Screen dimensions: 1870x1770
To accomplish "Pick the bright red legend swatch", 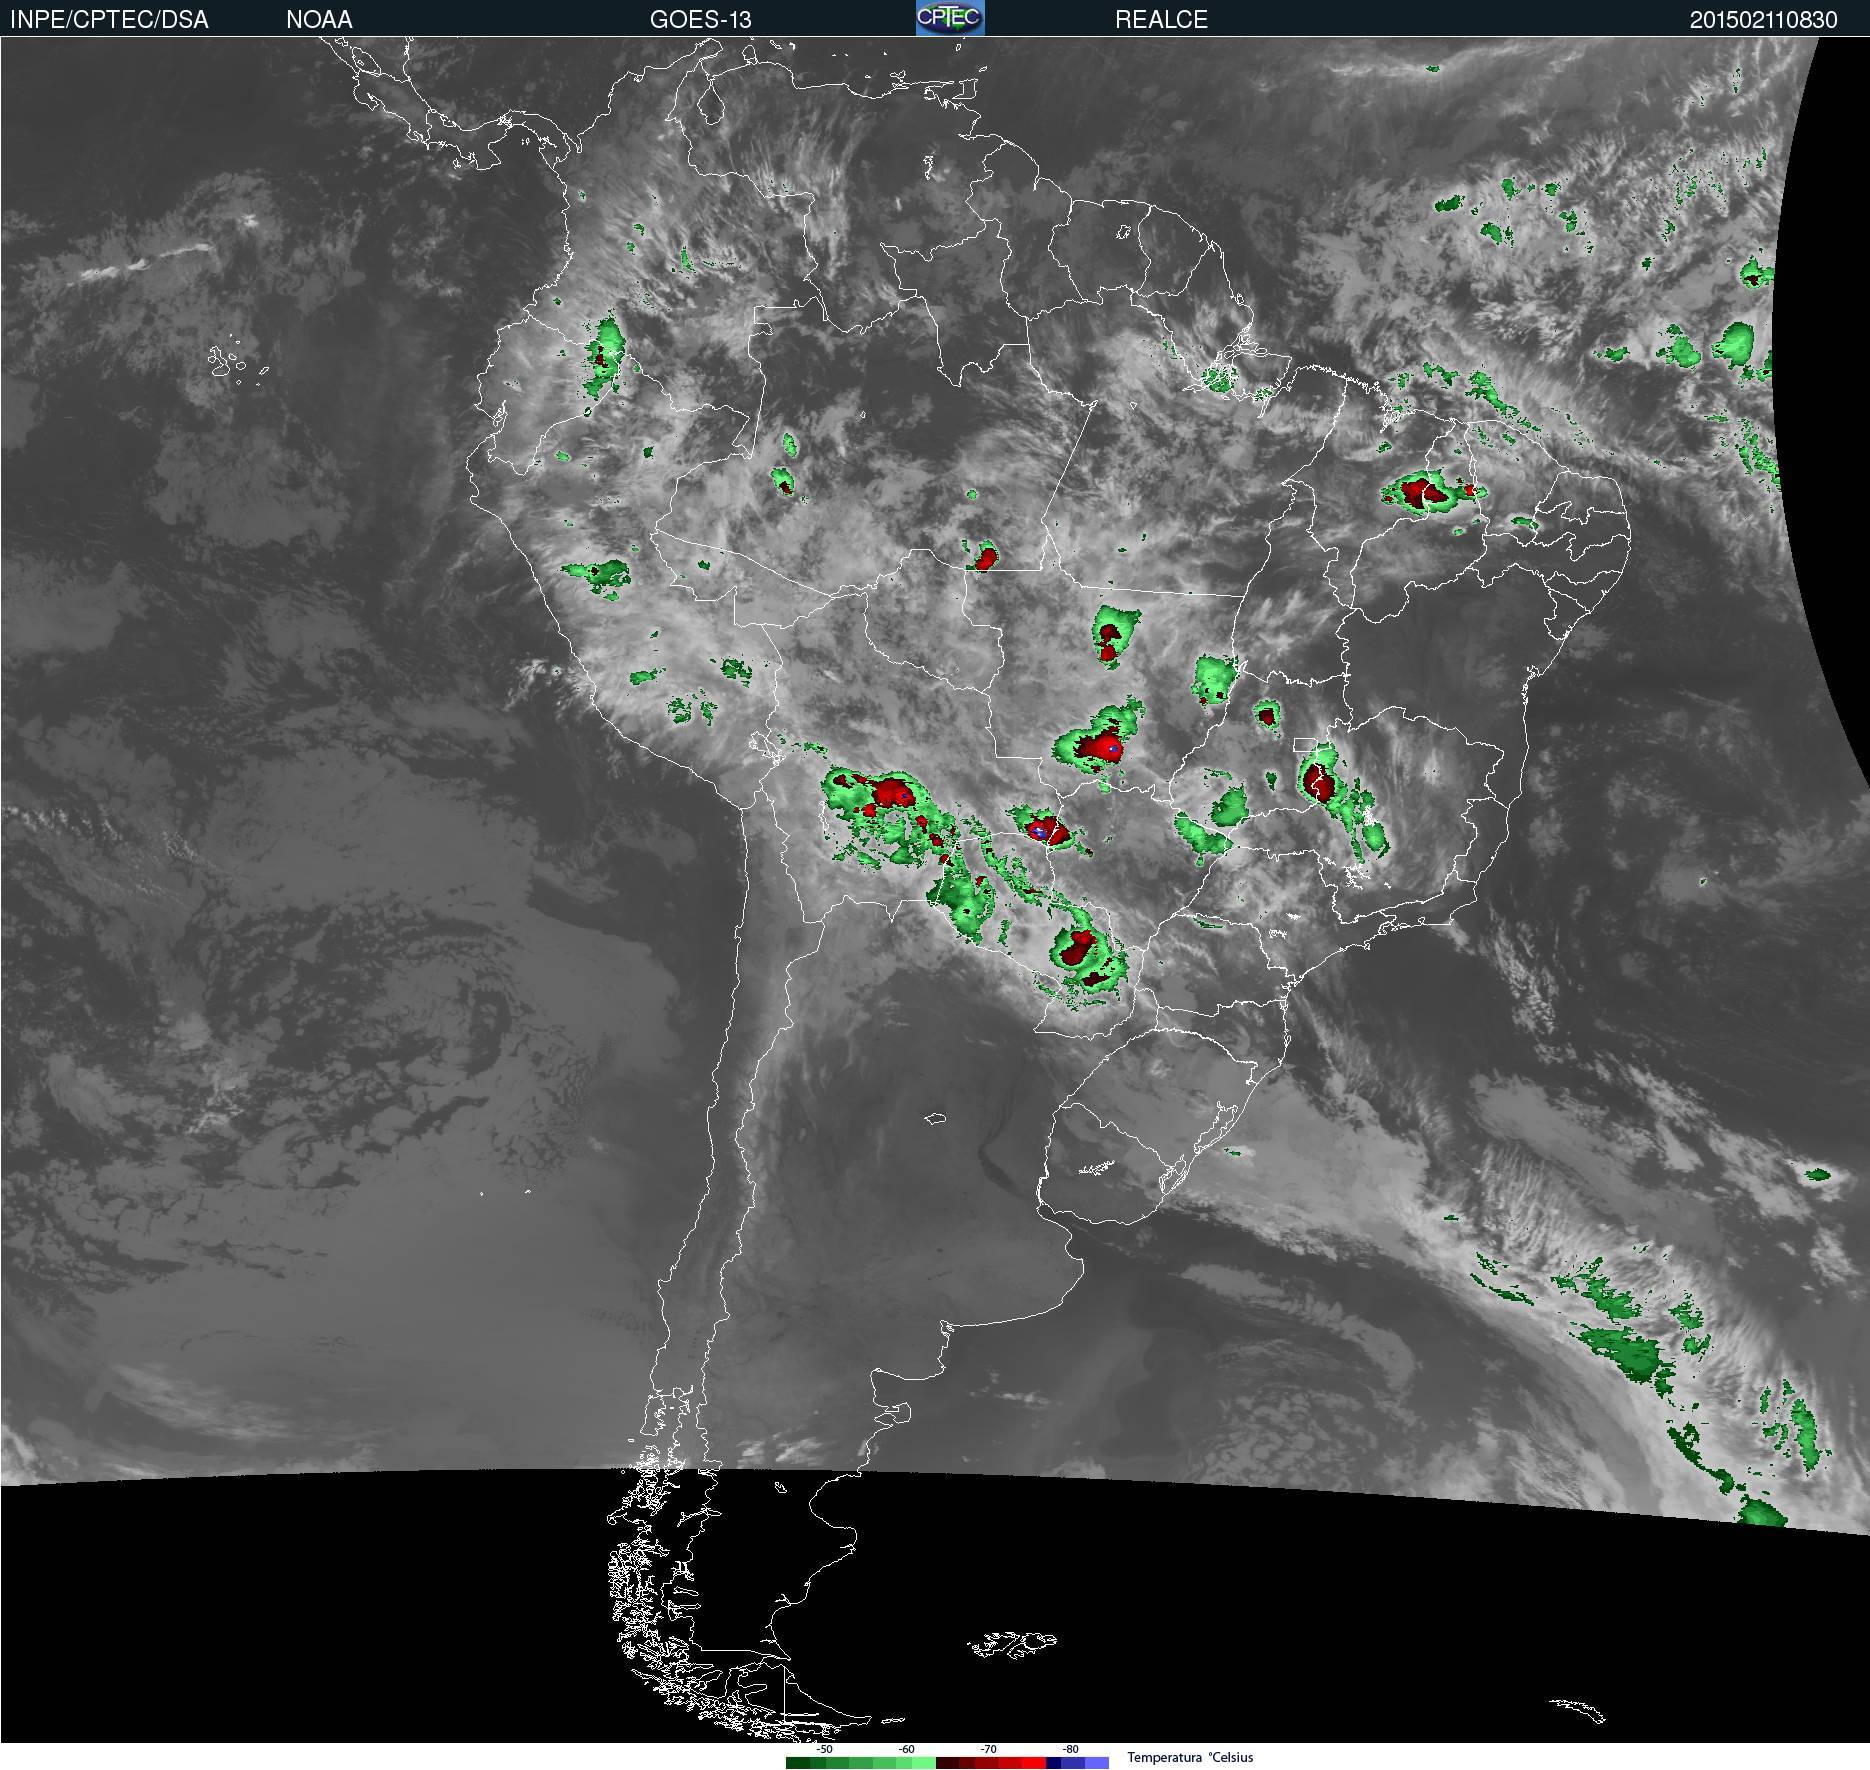I will [1034, 1763].
